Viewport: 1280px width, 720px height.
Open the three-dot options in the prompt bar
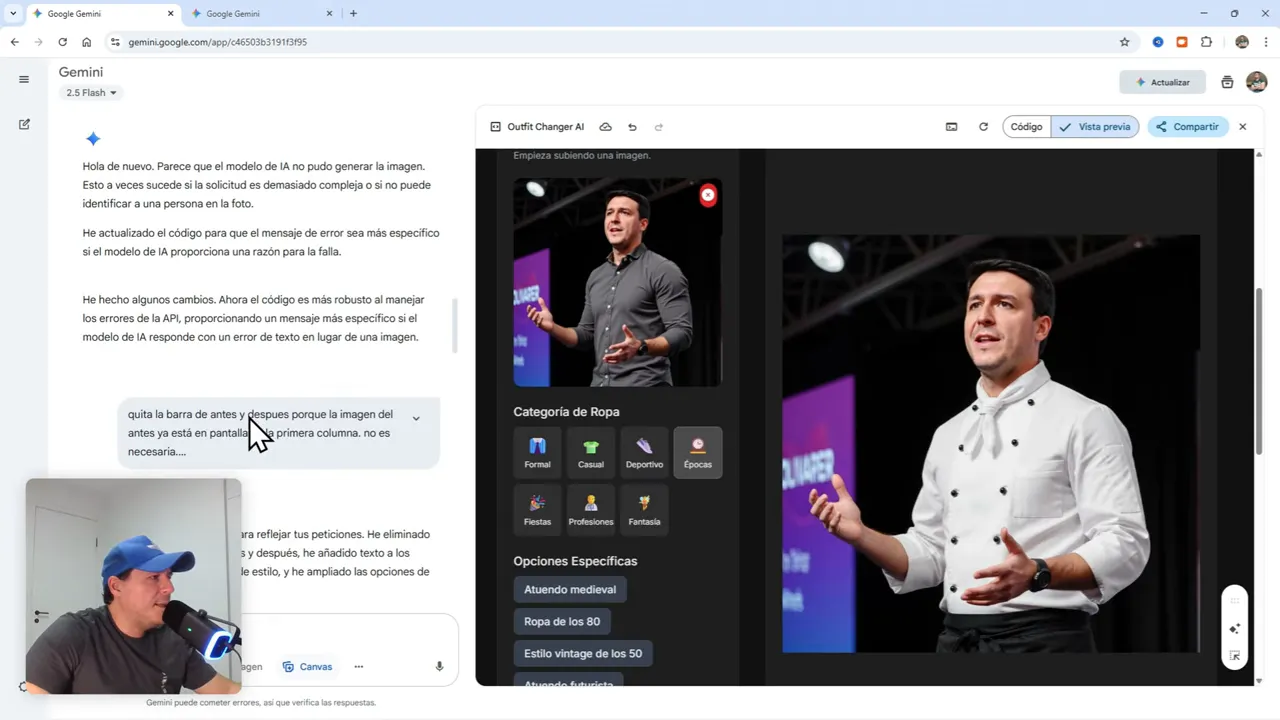[358, 666]
